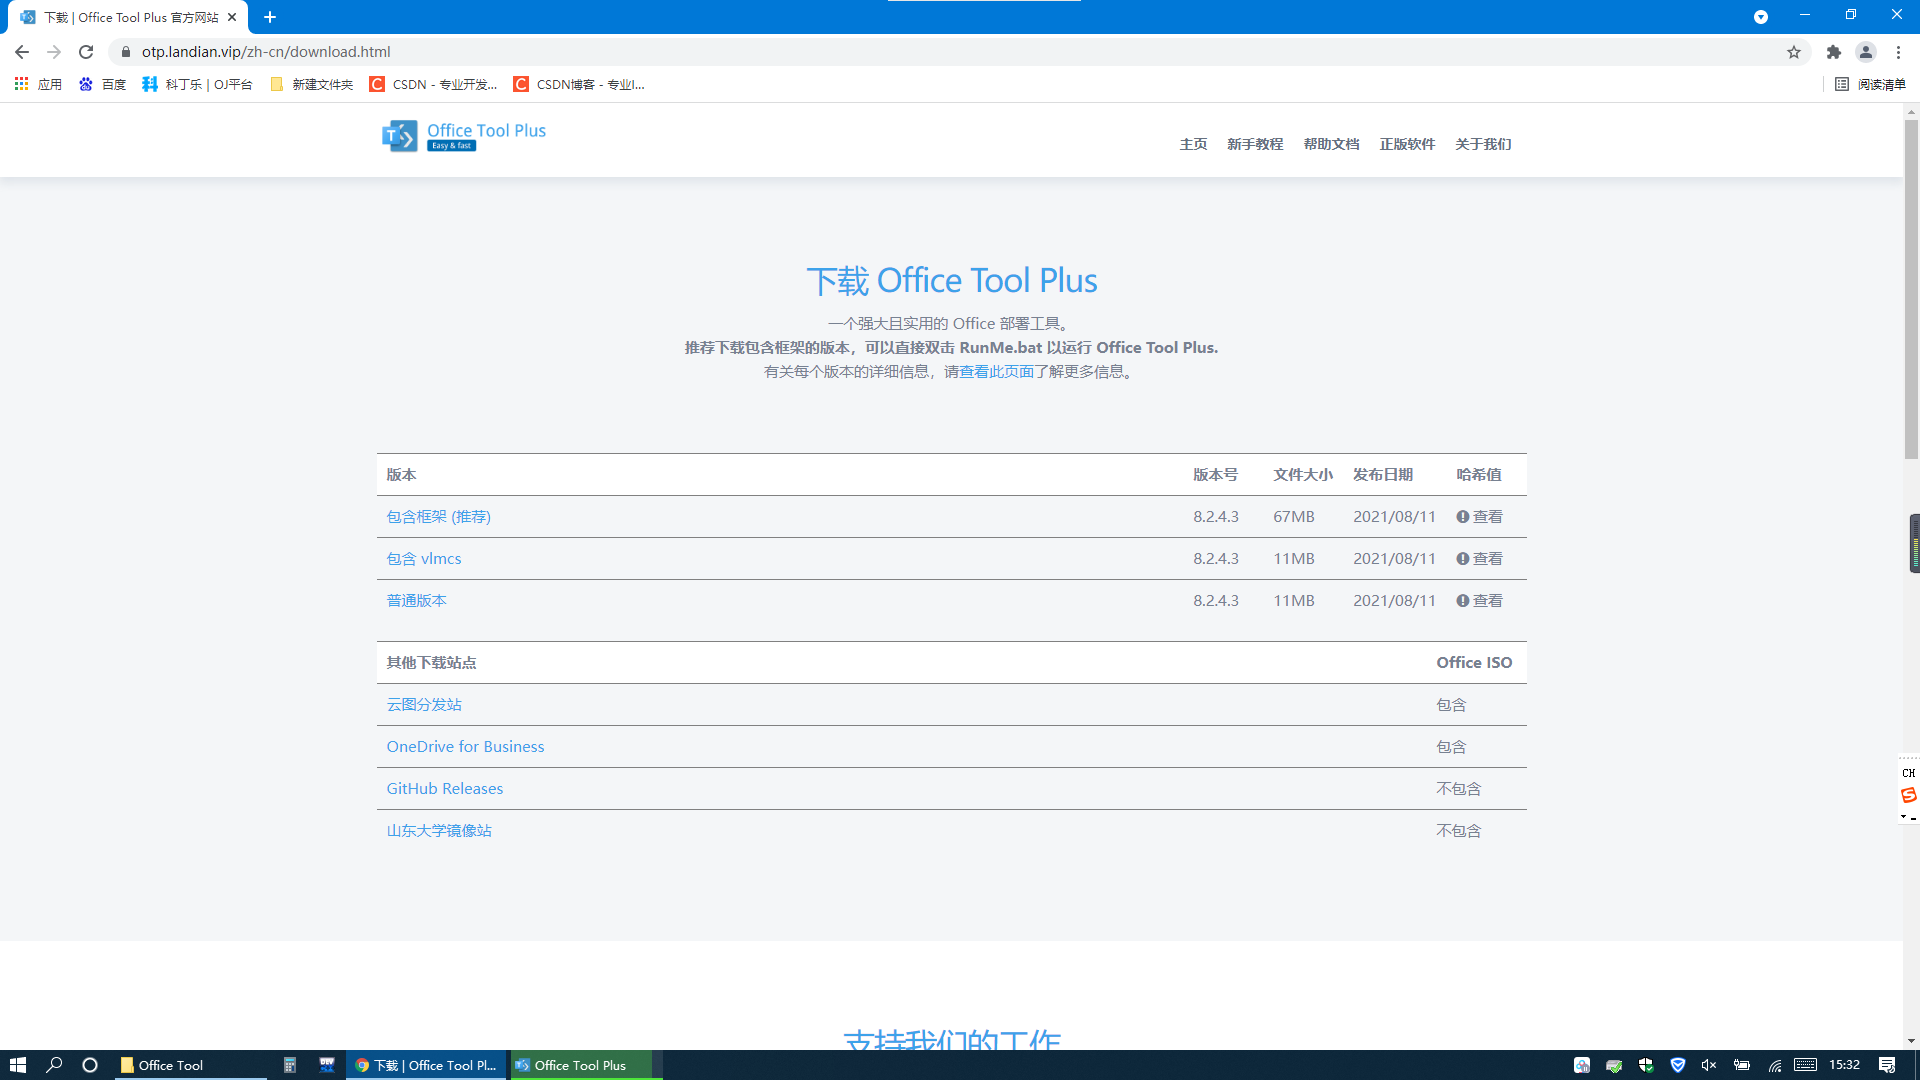Click the Wi-Fi icon in the system tray
The height and width of the screenshot is (1080, 1920).
tap(1775, 1064)
